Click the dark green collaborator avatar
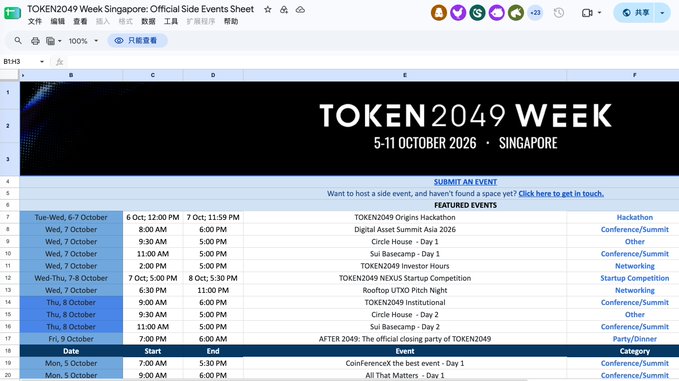 click(477, 13)
